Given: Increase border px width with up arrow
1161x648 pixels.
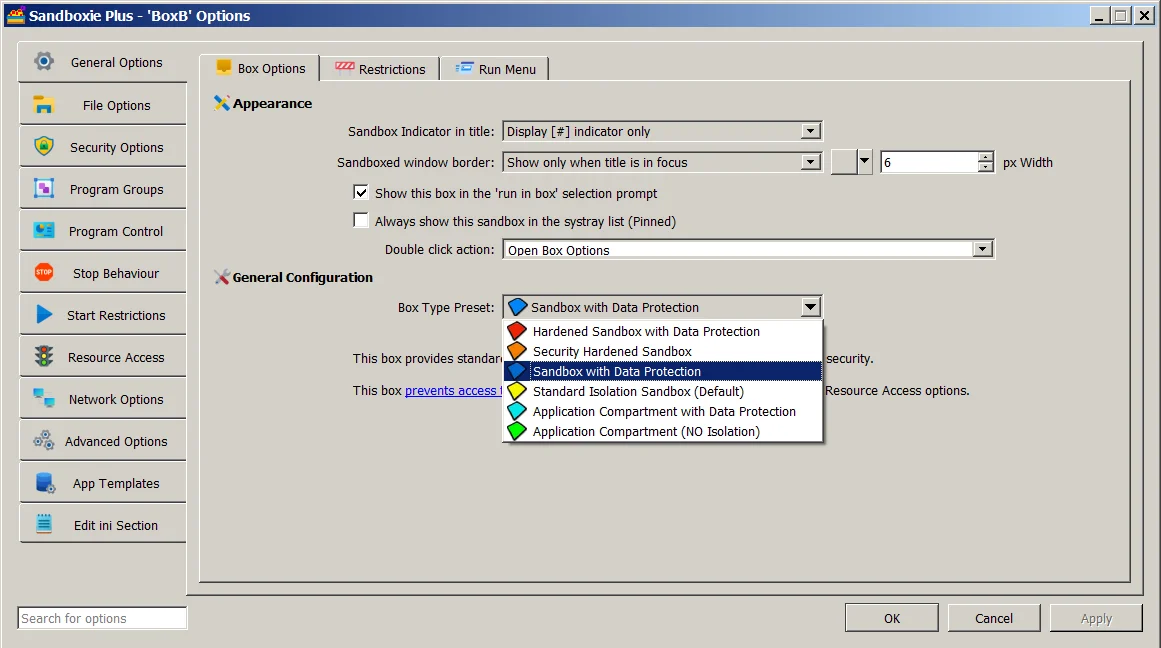Looking at the screenshot, I should (986, 156).
